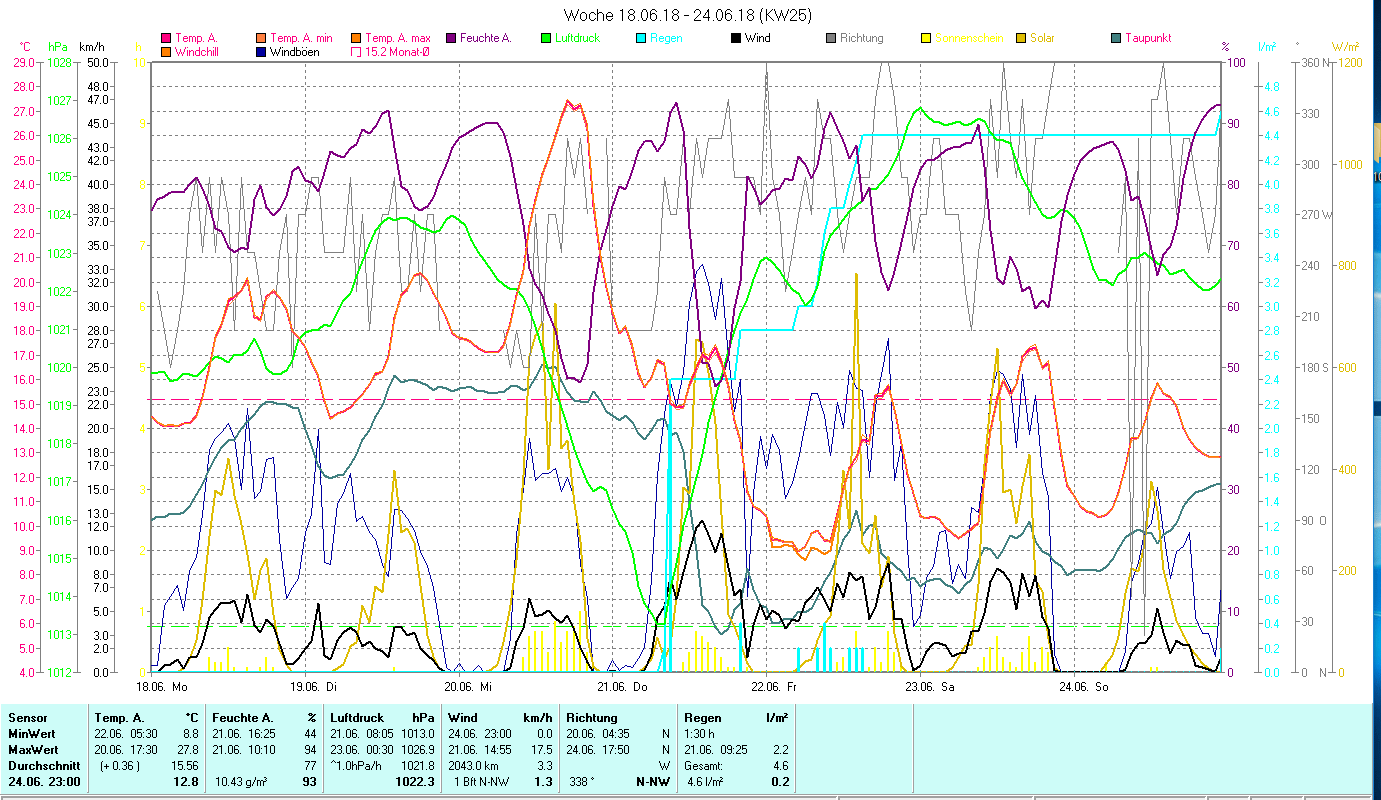Screen dimensions: 1381x800
Task: Click the wind direction value '338 °'
Action: pyautogui.click(x=584, y=782)
